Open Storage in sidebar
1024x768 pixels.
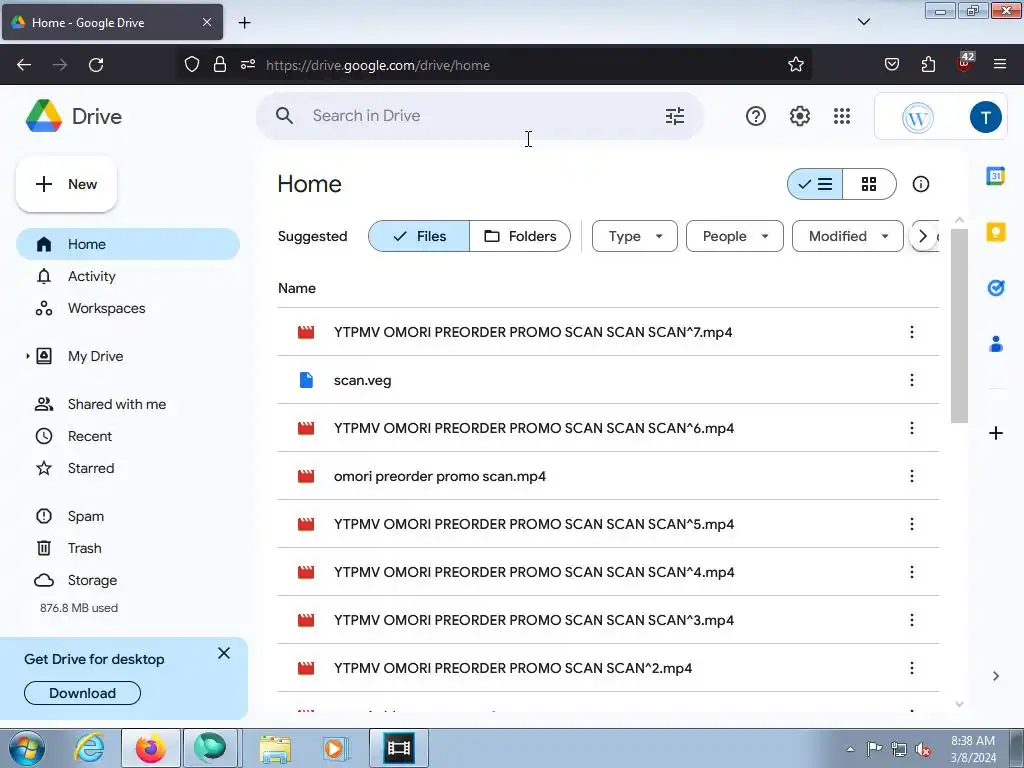[128, 580]
